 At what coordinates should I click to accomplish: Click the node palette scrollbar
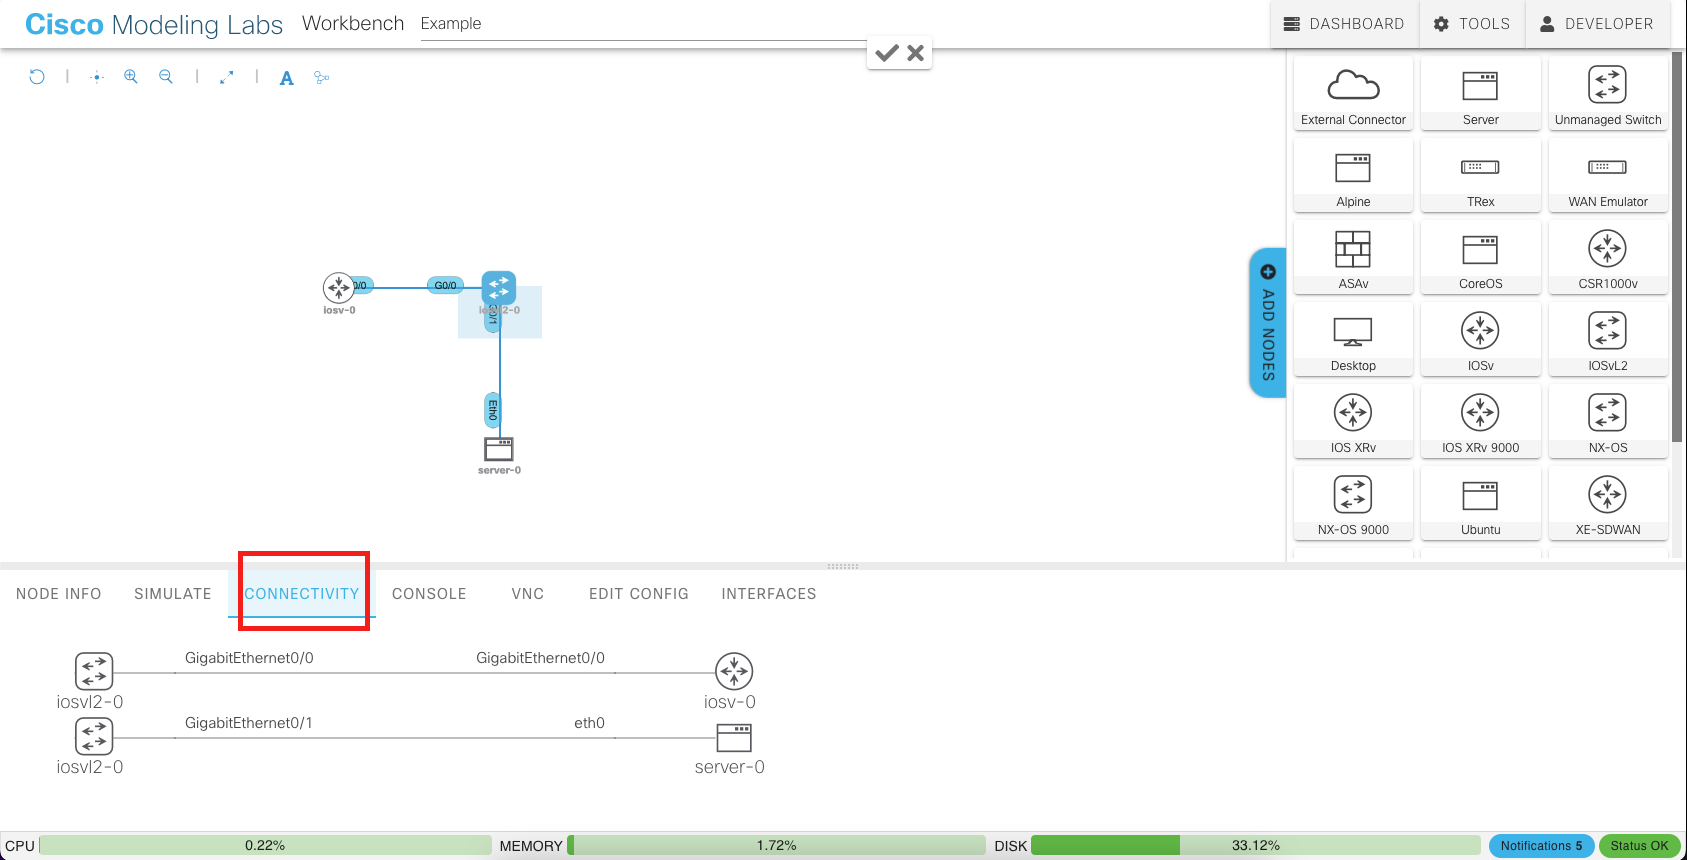[1677, 247]
